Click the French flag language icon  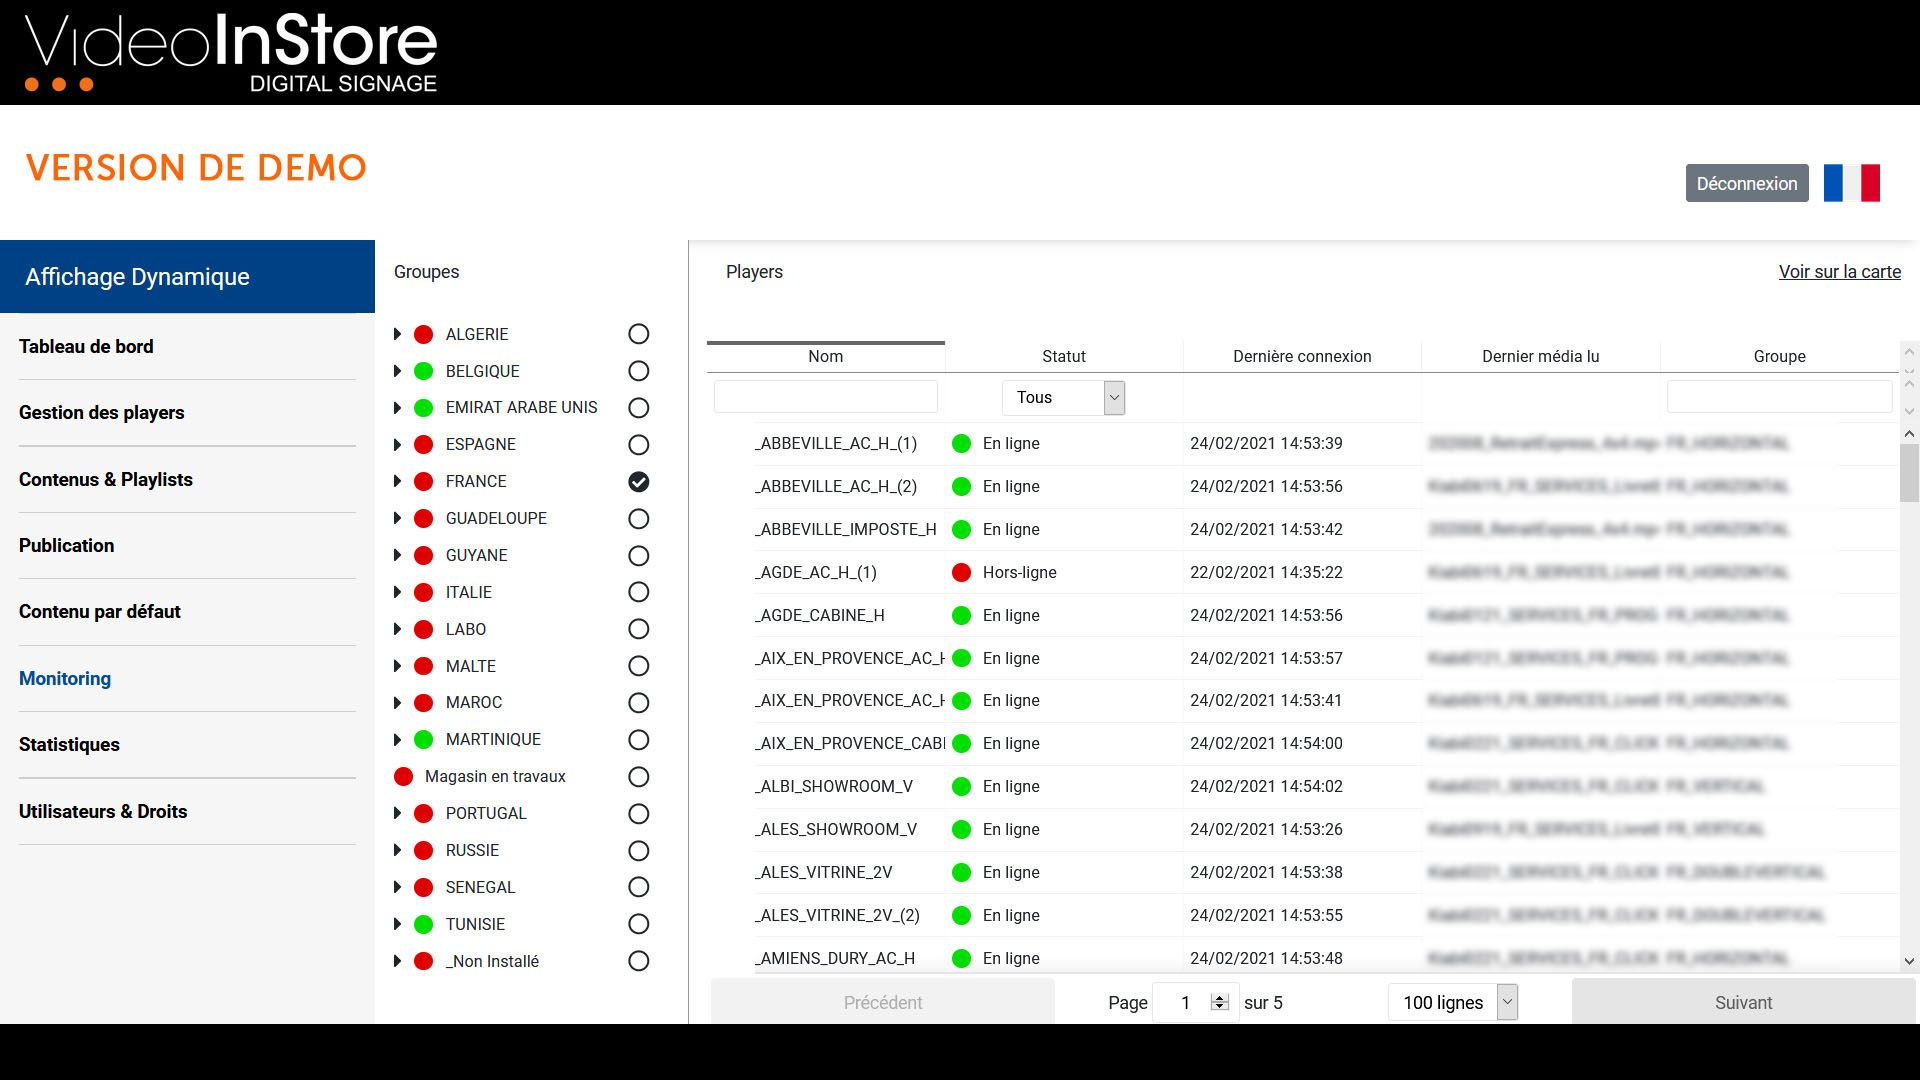[1851, 183]
